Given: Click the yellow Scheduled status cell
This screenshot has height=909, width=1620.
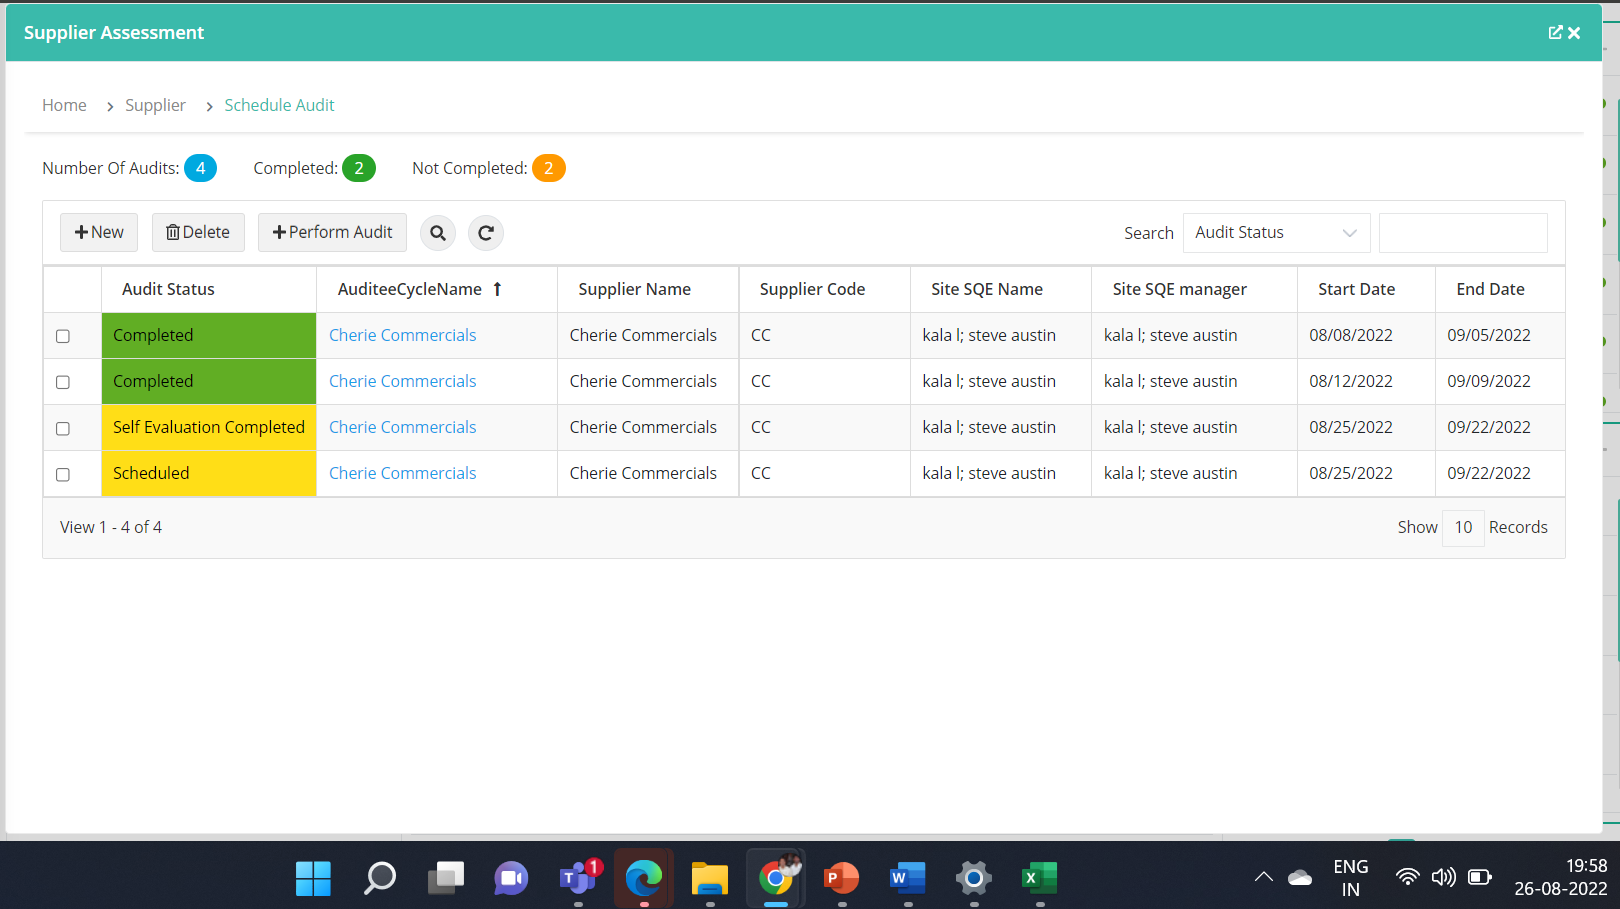Looking at the screenshot, I should coord(209,473).
